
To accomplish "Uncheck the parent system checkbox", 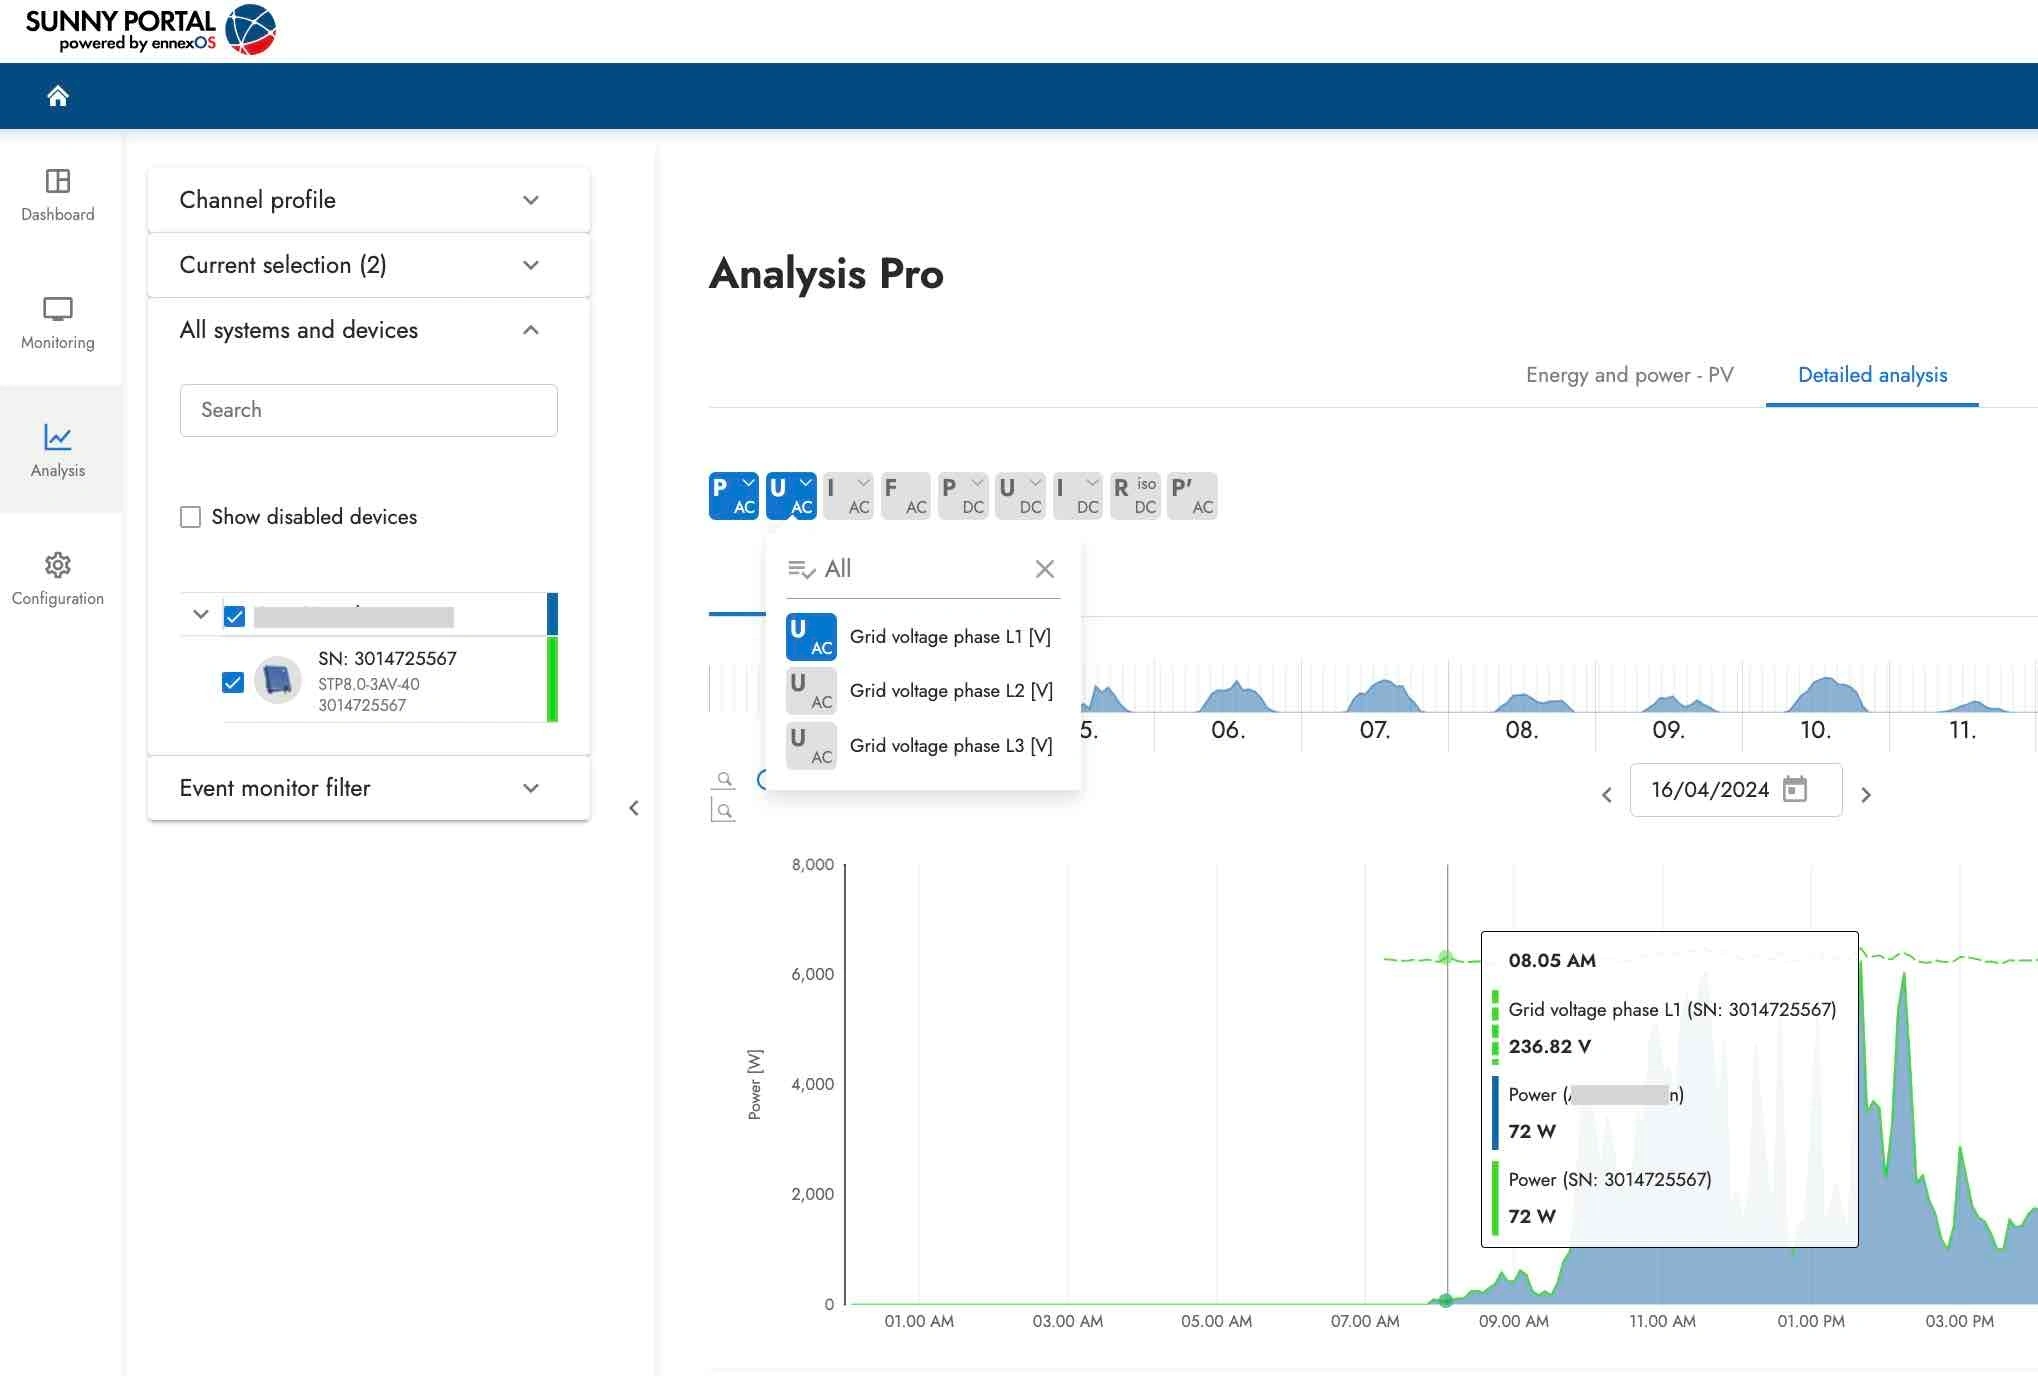I will (x=235, y=616).
